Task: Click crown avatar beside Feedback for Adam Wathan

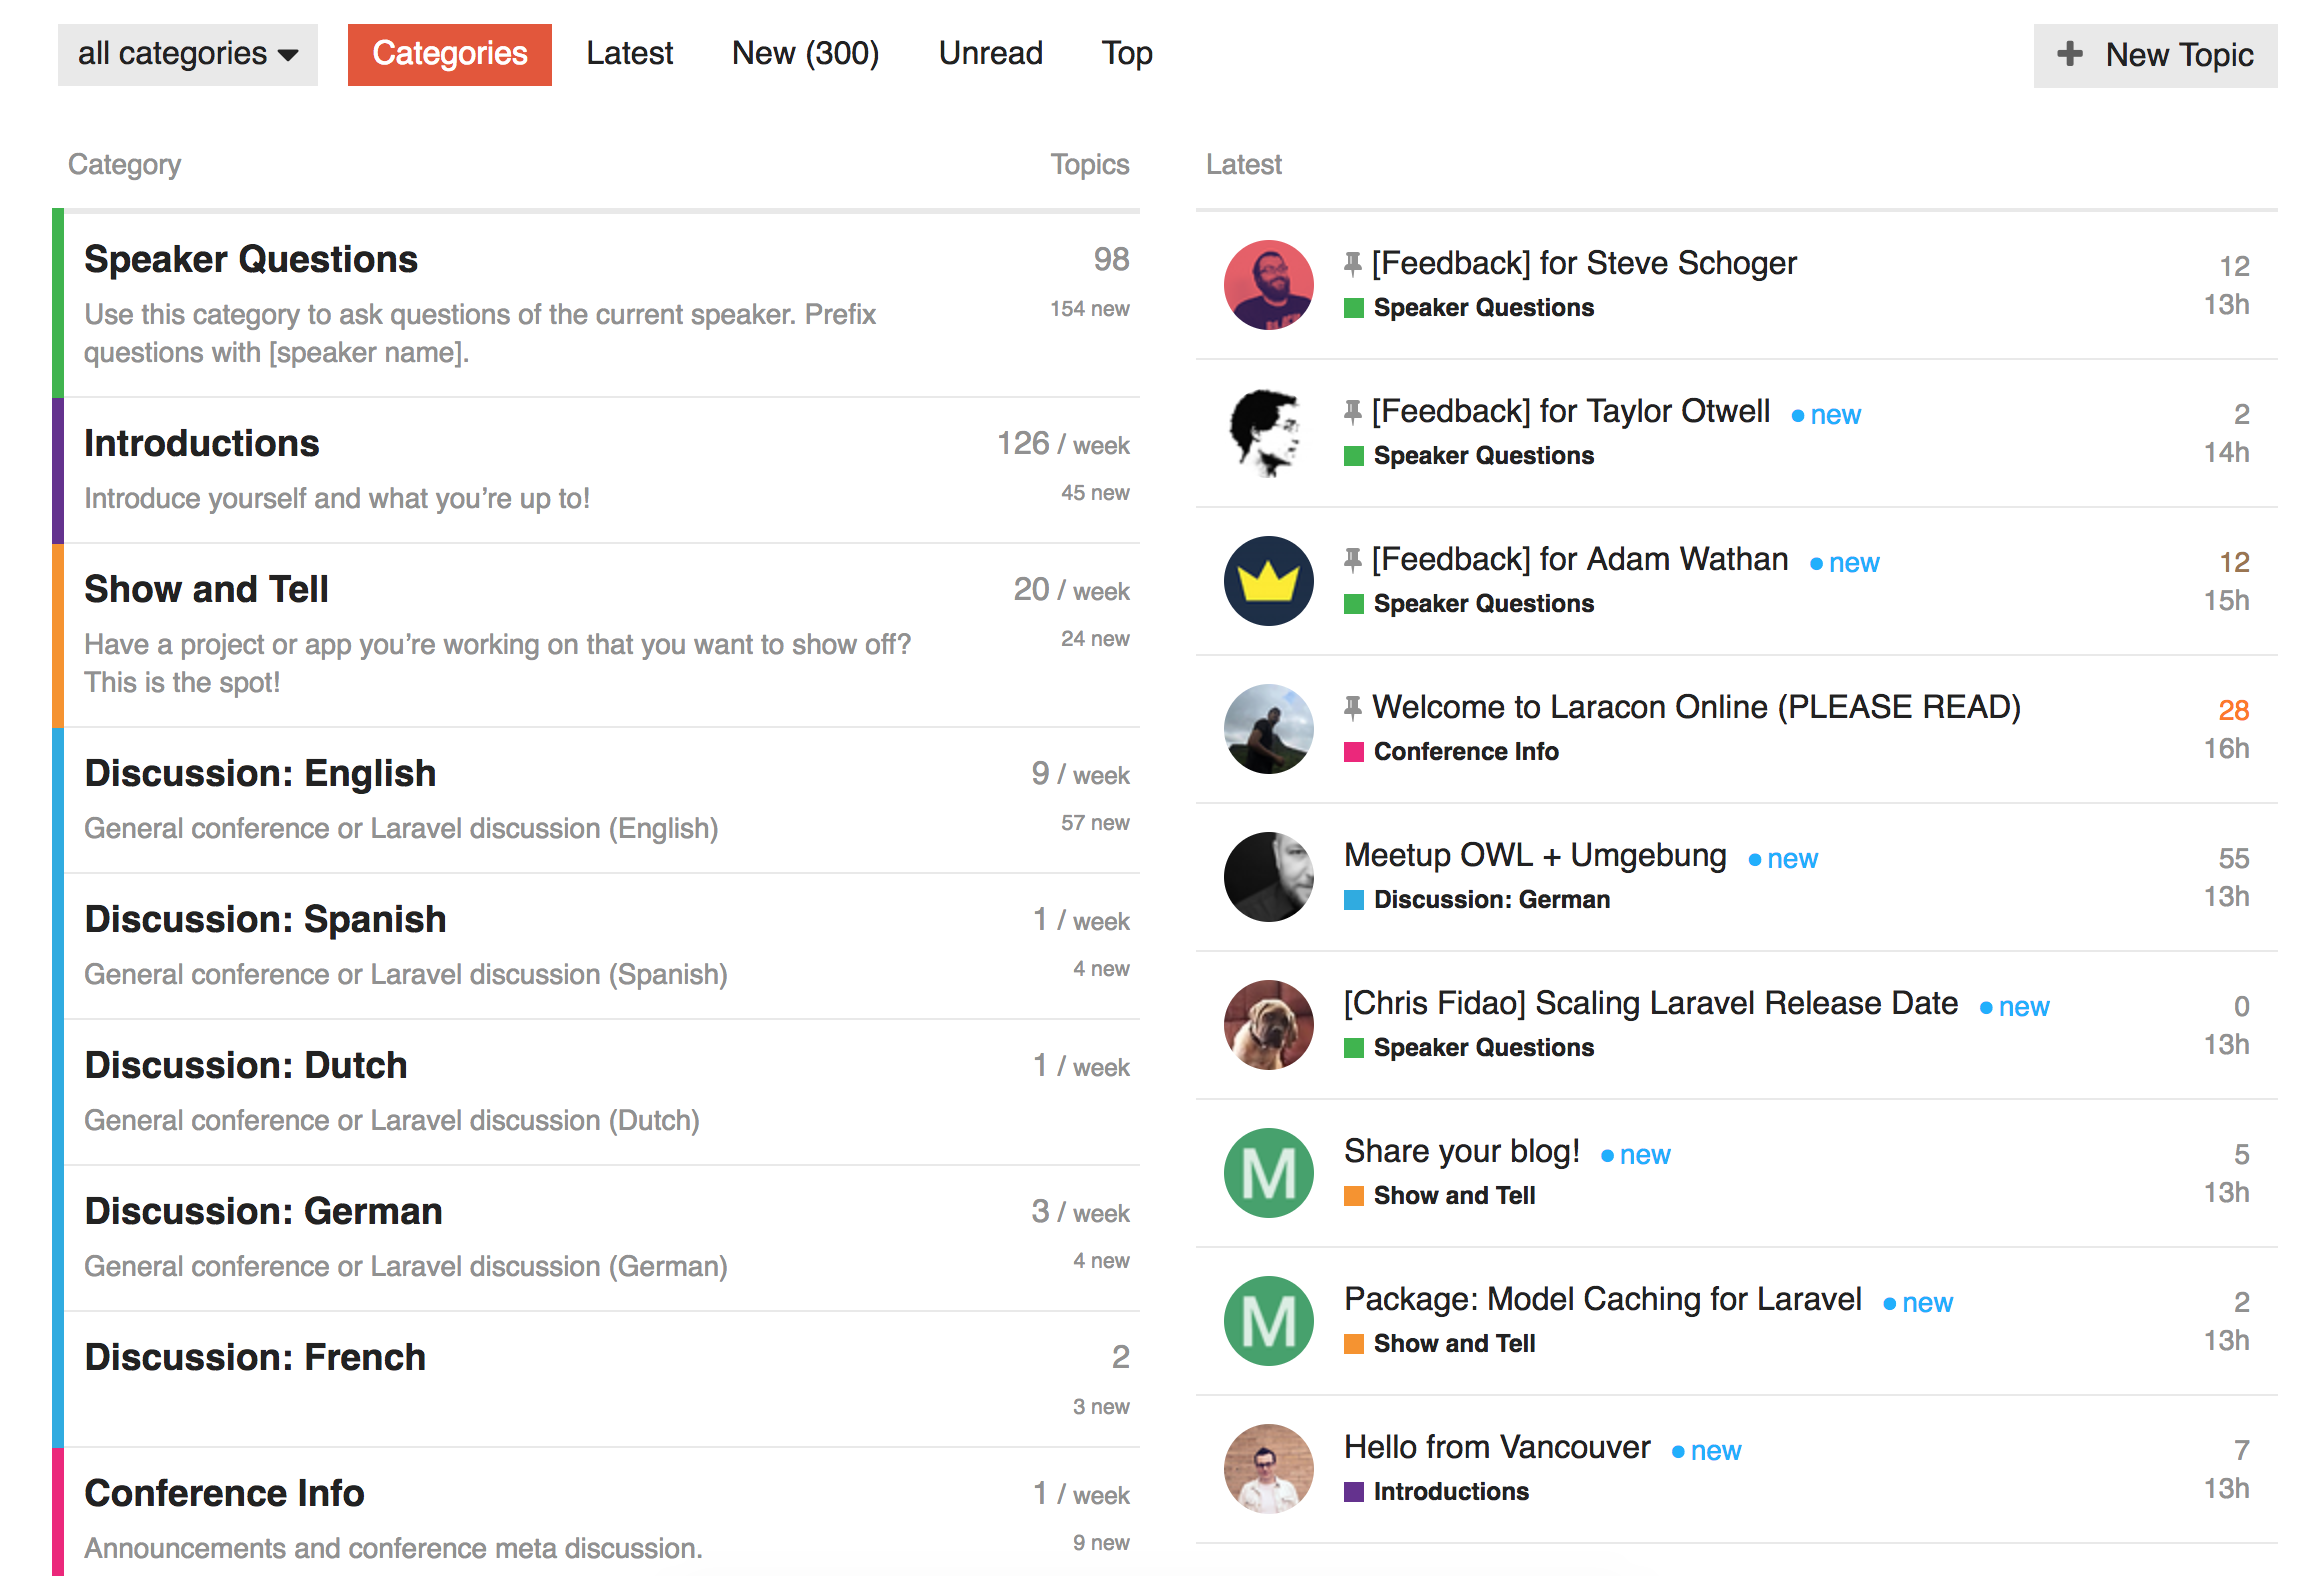Action: [1269, 581]
